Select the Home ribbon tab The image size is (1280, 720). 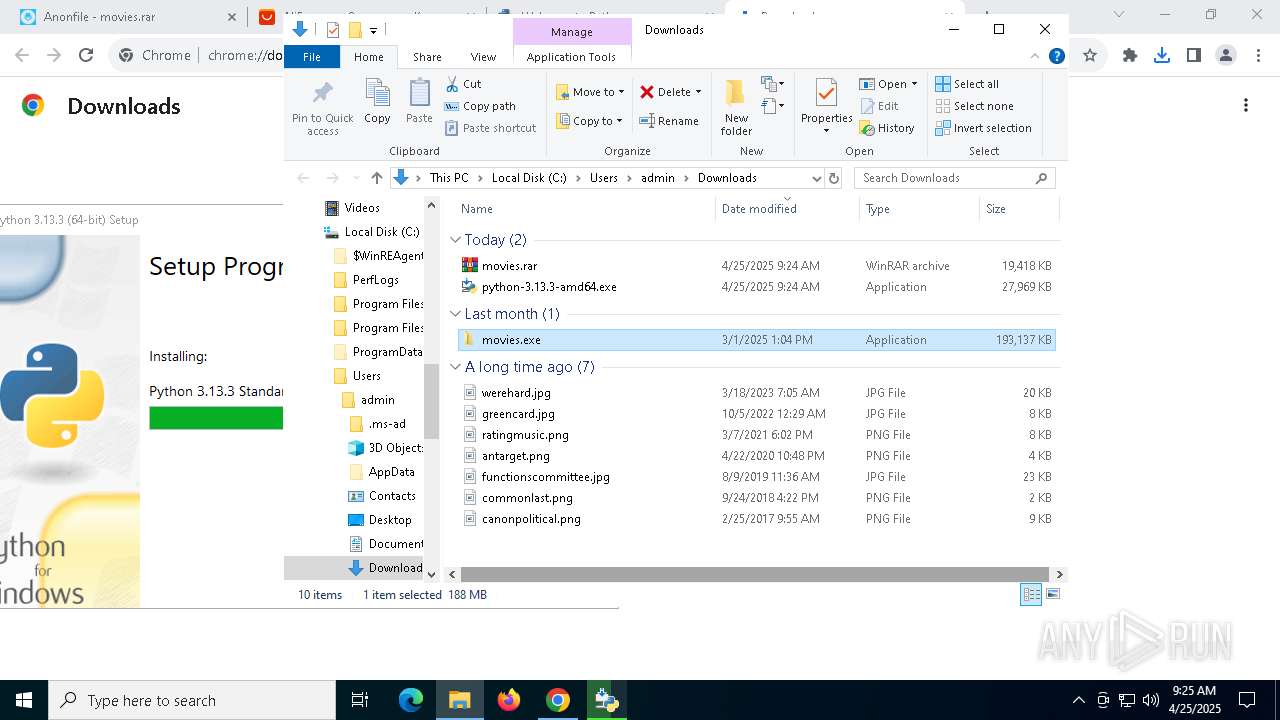point(368,57)
